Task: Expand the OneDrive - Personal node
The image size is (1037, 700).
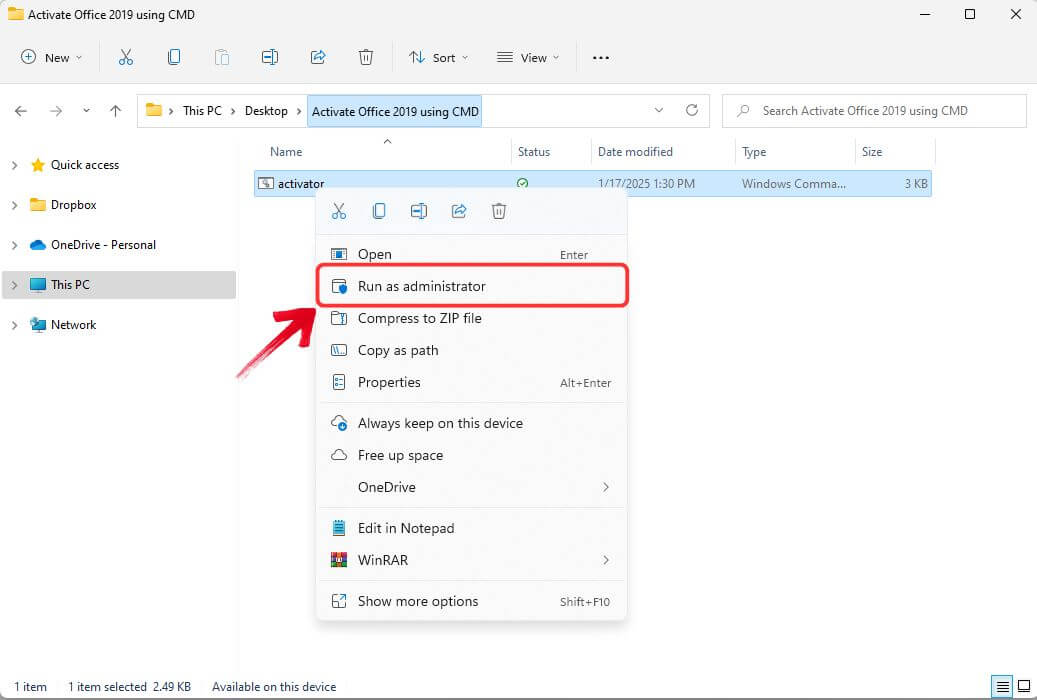Action: pos(15,245)
